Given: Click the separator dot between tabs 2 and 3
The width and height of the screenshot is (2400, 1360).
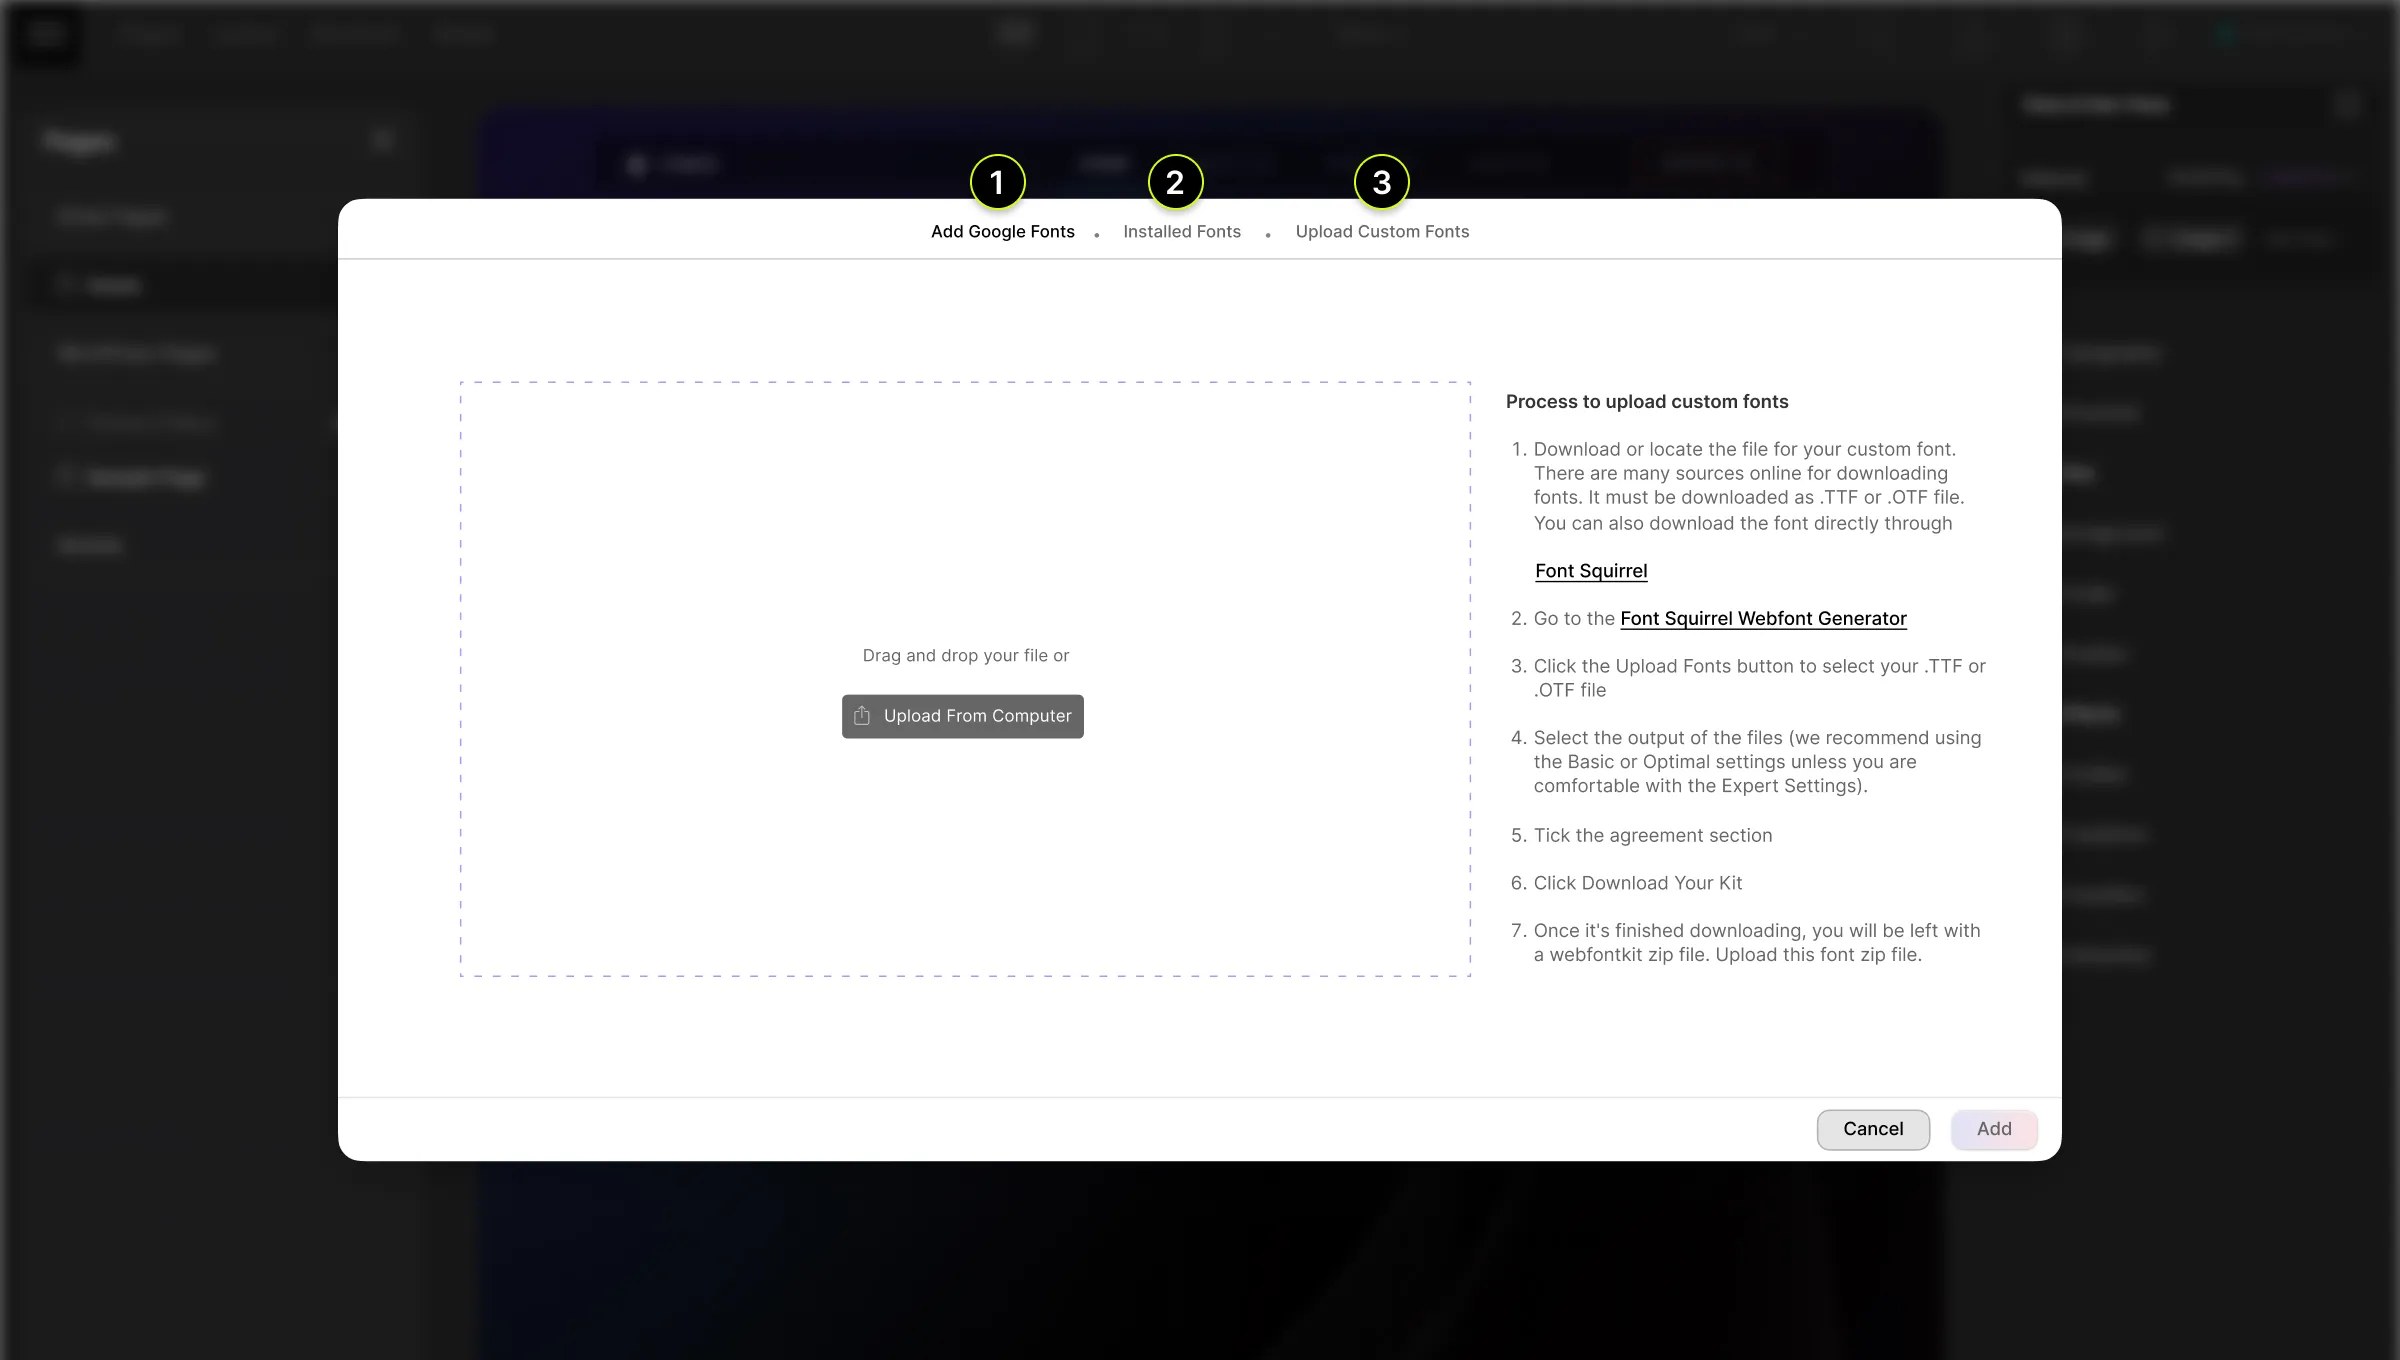Looking at the screenshot, I should tap(1268, 232).
